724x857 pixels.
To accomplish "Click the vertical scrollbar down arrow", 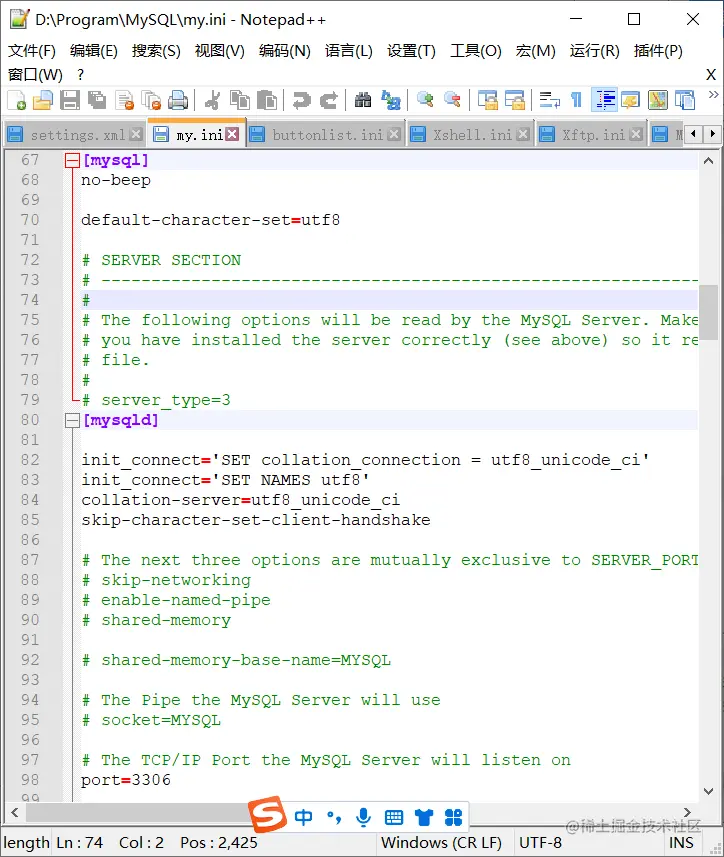I will (709, 791).
